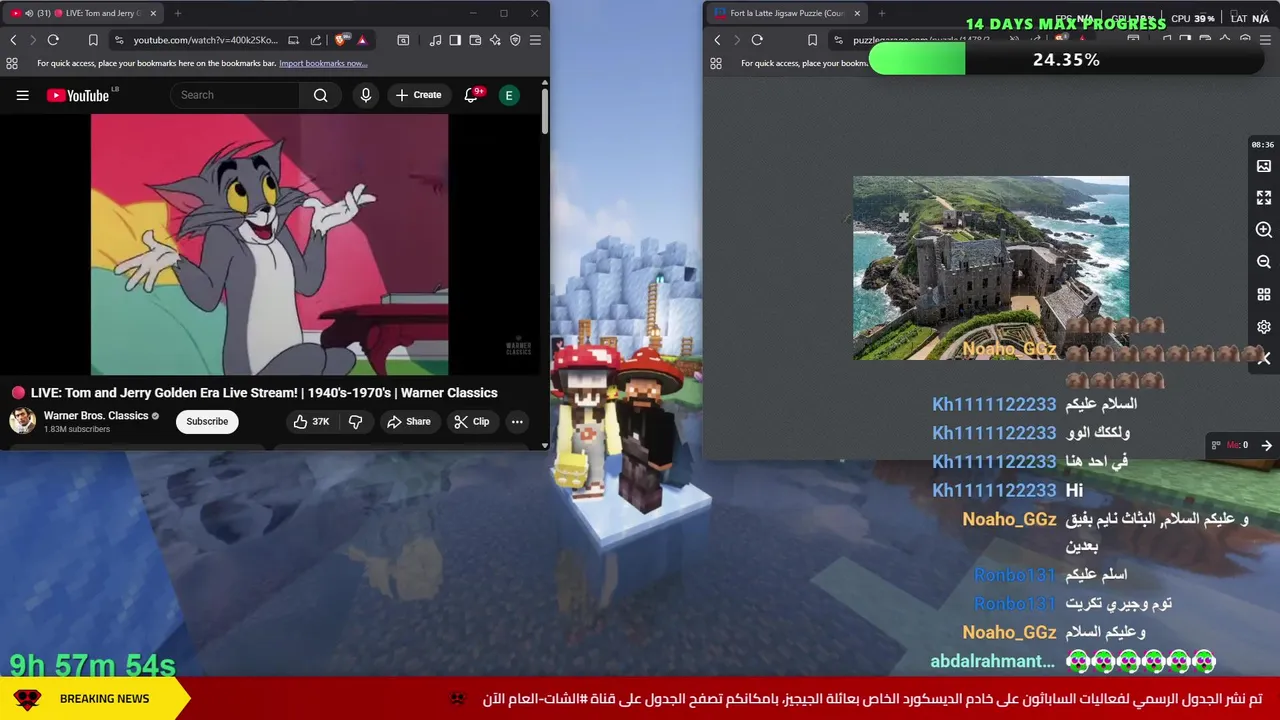Open the Brave main menu in YouTube window

[535, 40]
